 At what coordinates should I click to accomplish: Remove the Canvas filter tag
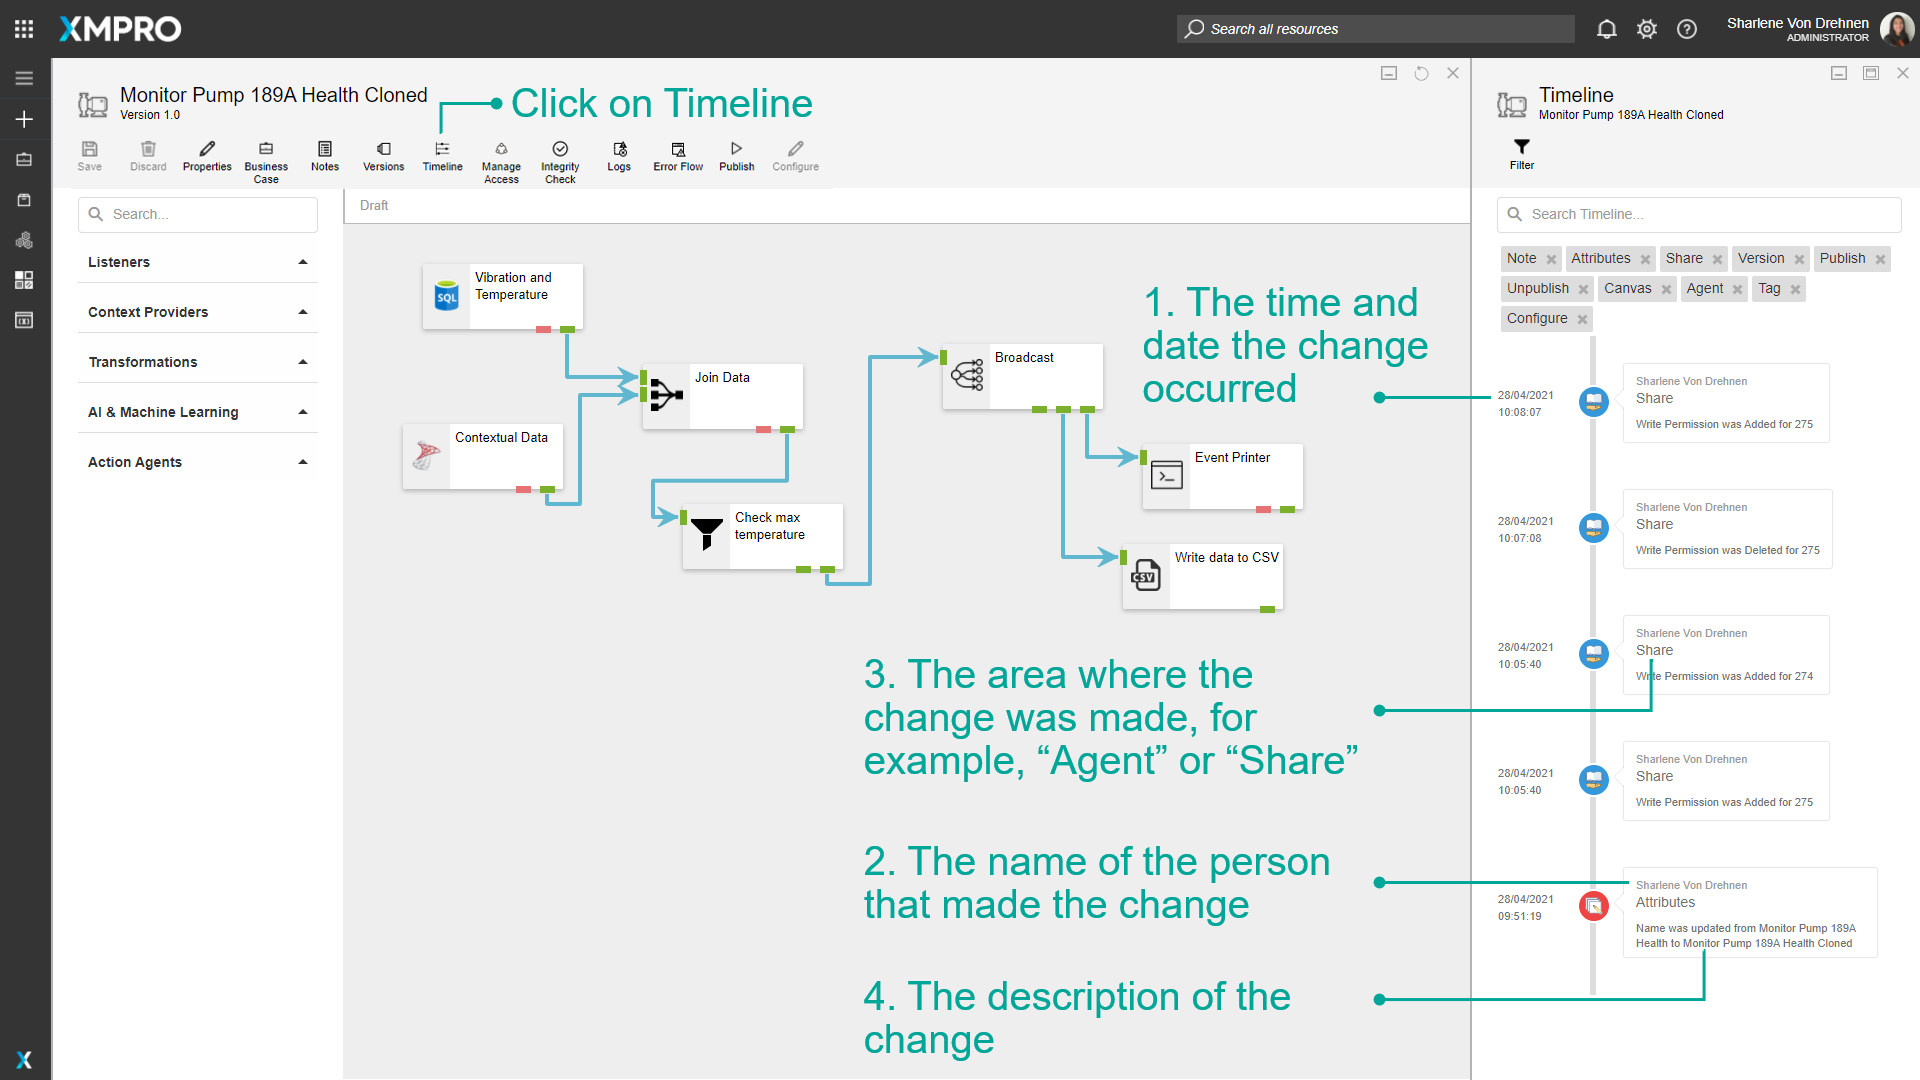click(x=1666, y=289)
